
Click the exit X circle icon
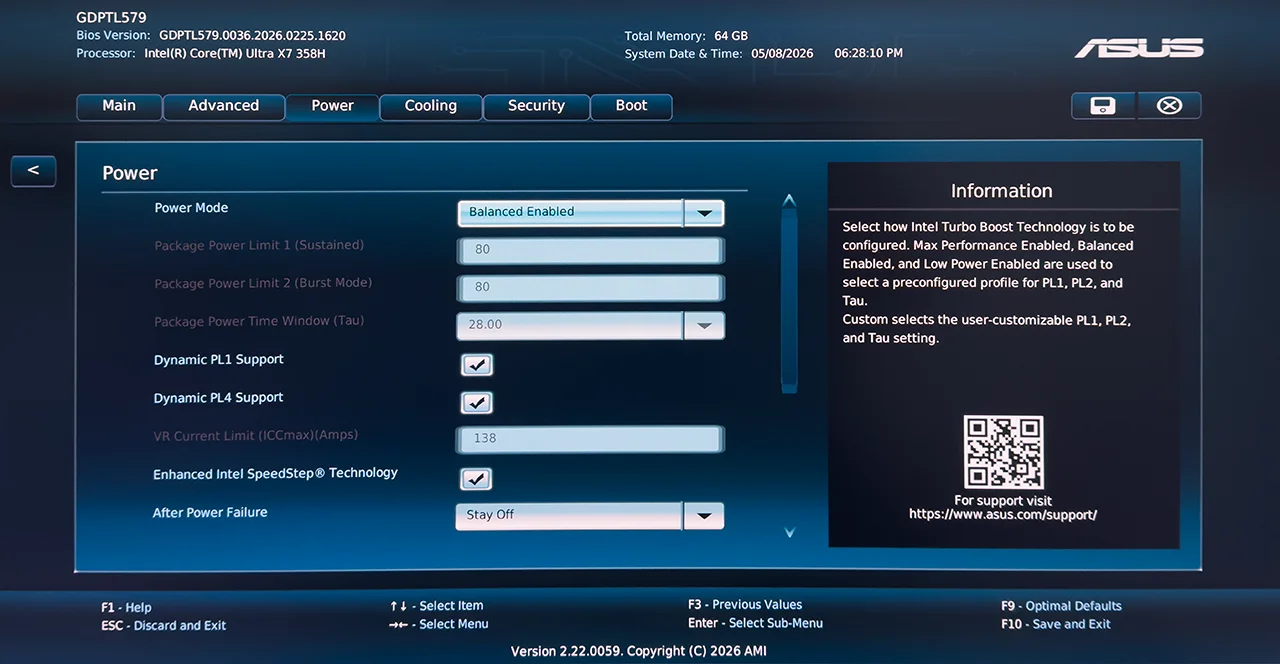click(1169, 106)
